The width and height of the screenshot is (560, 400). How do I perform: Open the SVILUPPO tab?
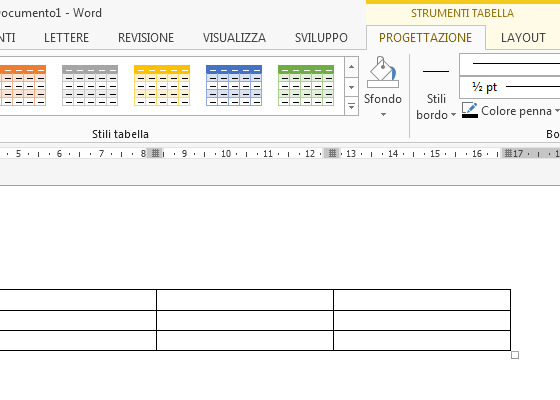[x=321, y=38]
